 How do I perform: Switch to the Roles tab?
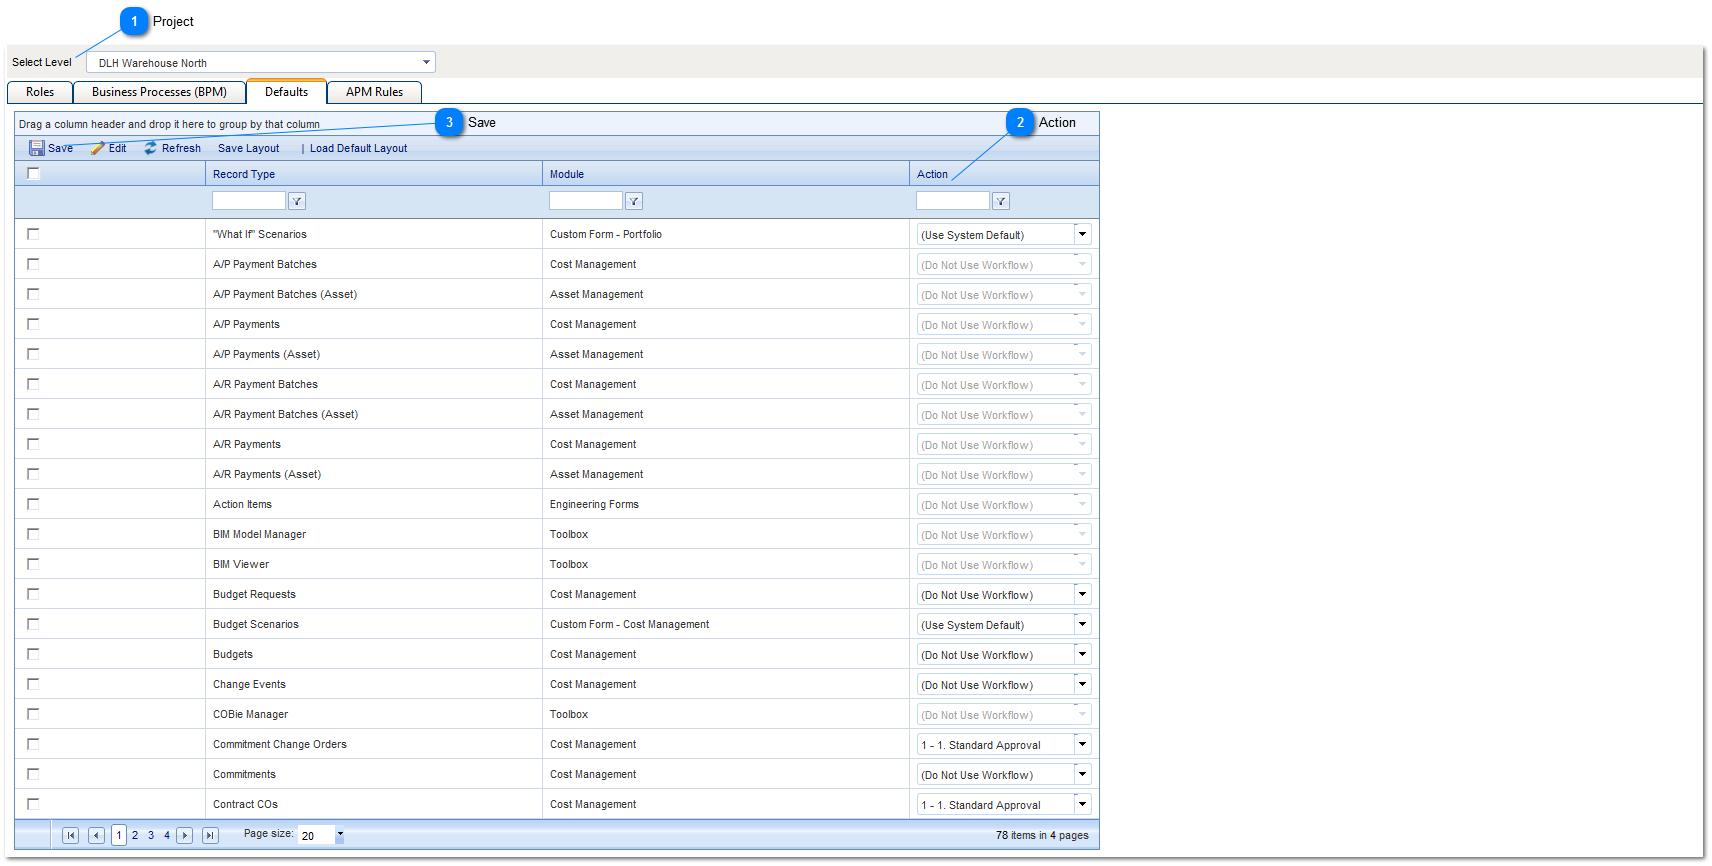(40, 92)
